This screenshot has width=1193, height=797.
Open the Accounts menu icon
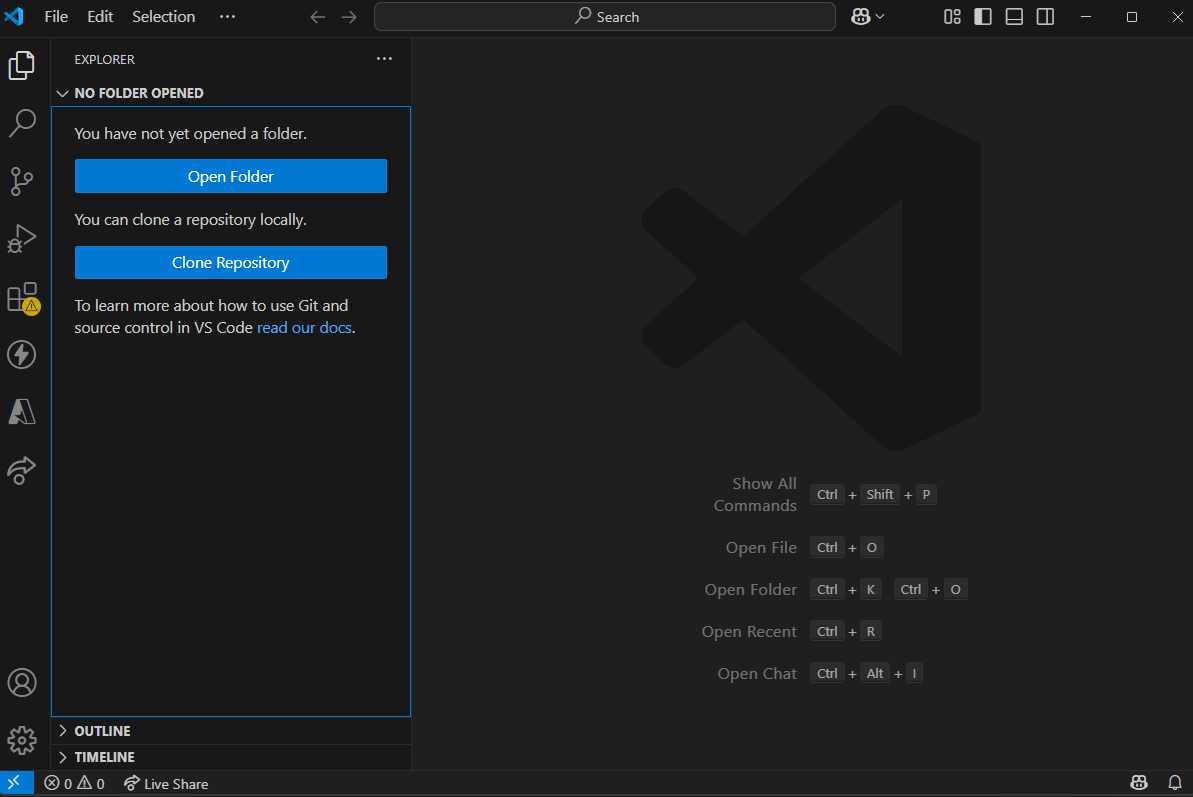coord(21,683)
